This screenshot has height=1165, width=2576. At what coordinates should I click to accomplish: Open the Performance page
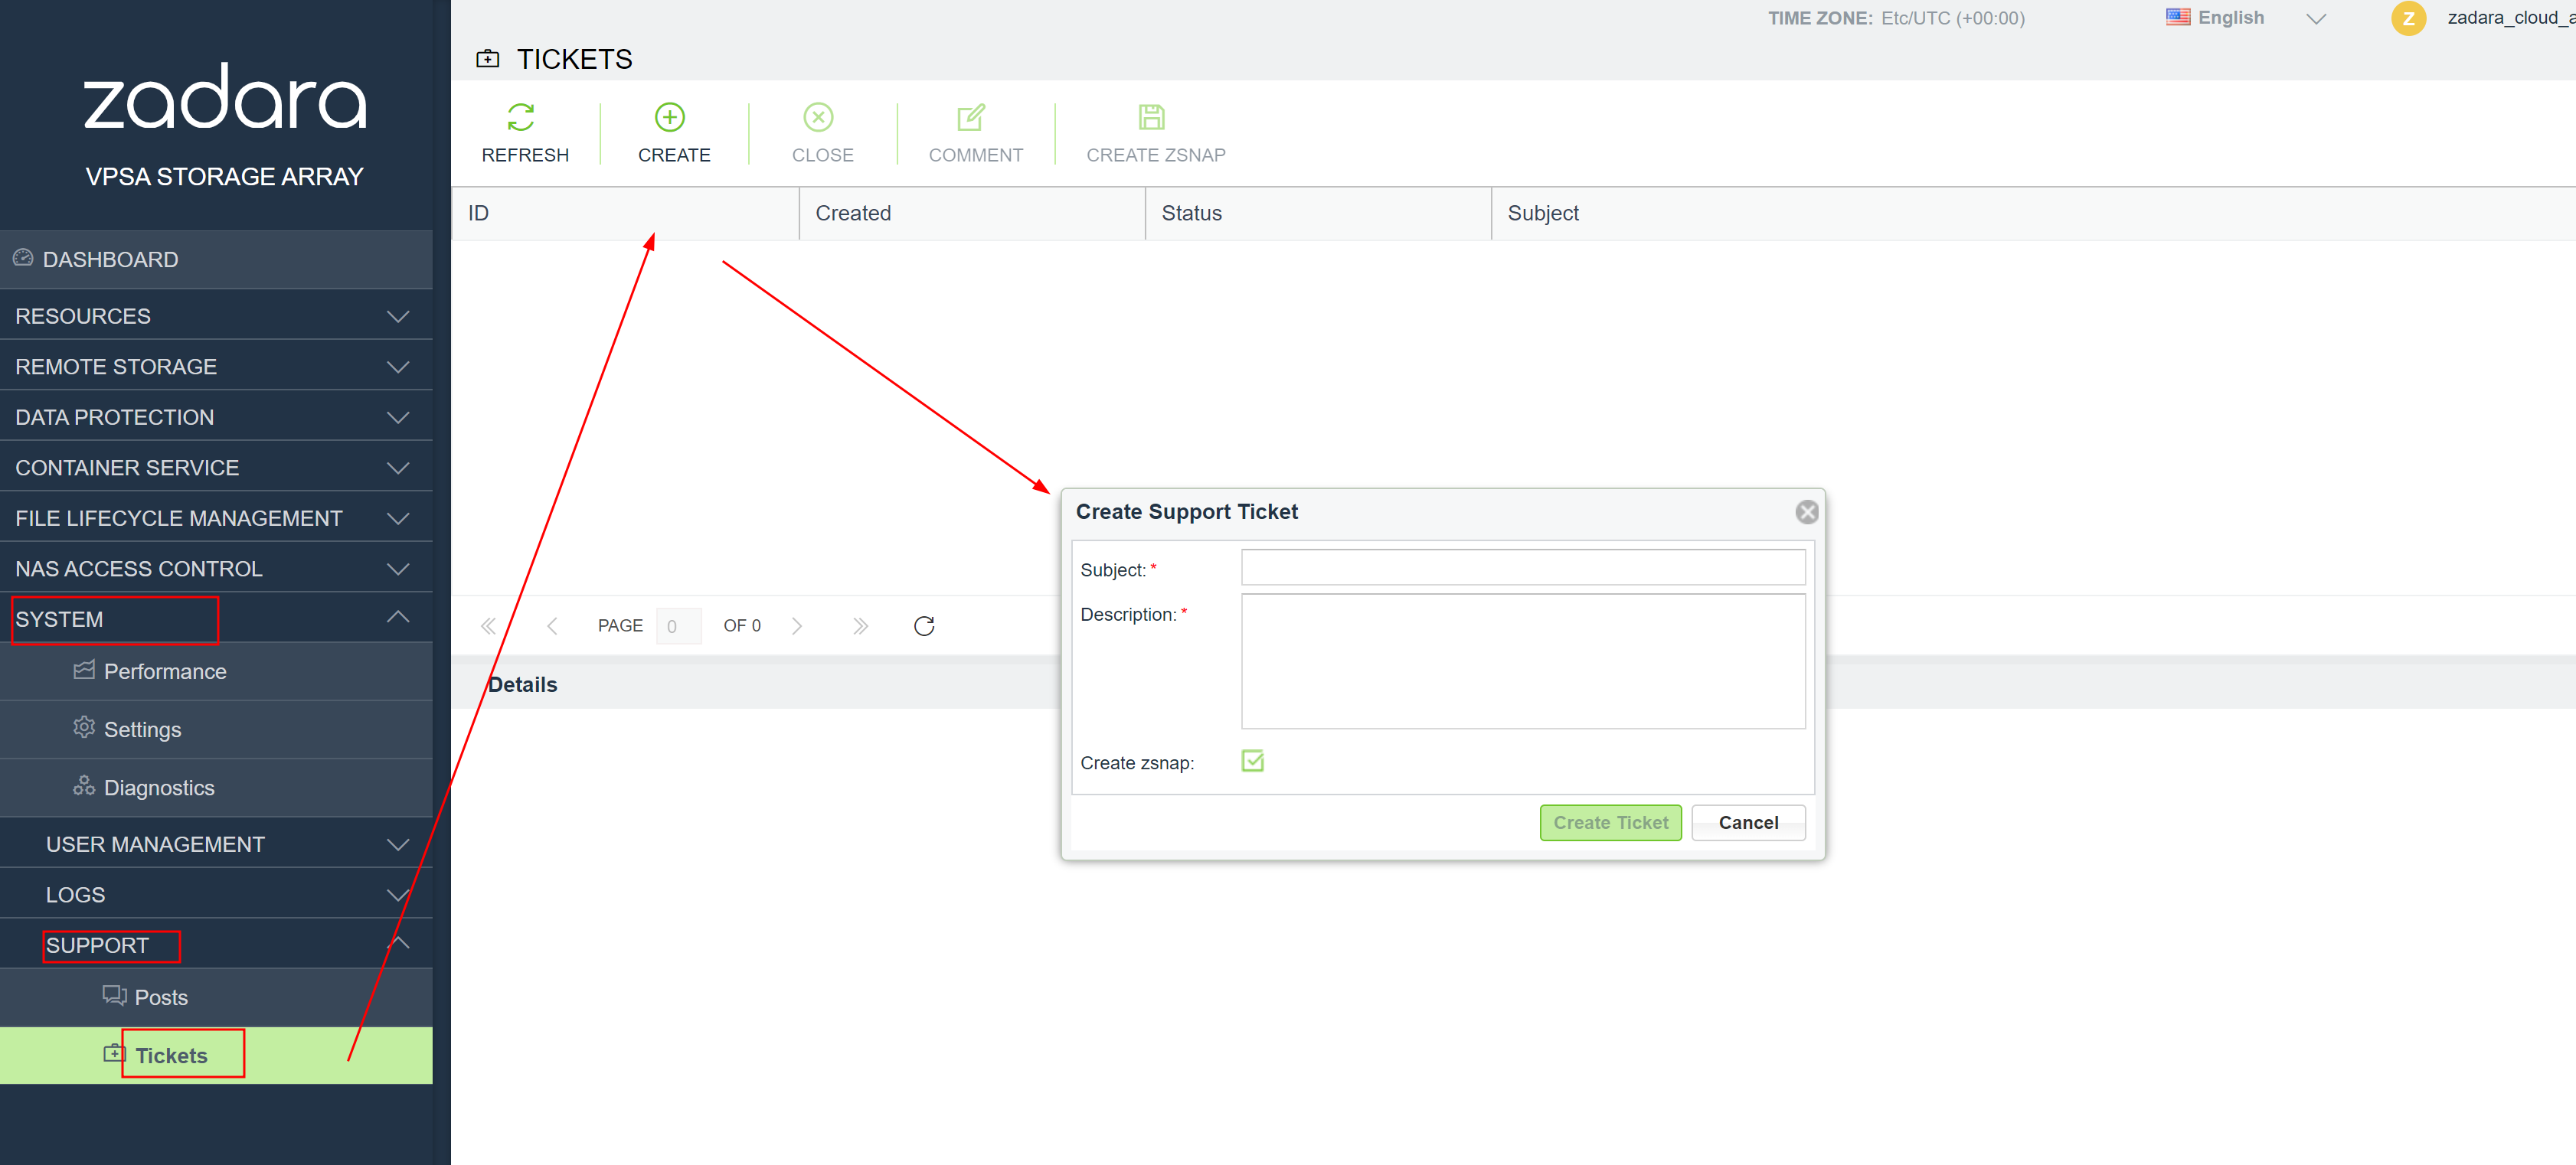click(216, 671)
